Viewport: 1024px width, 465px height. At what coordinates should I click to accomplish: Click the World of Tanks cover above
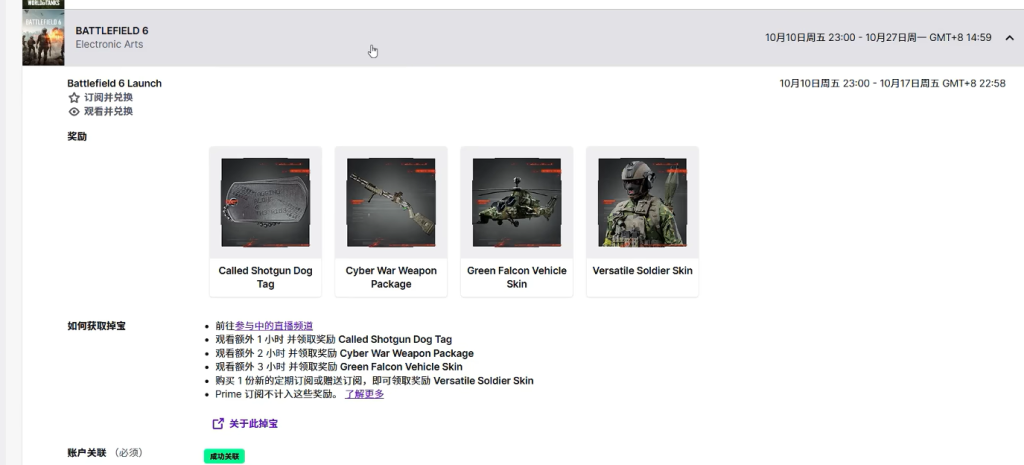coord(43,4)
